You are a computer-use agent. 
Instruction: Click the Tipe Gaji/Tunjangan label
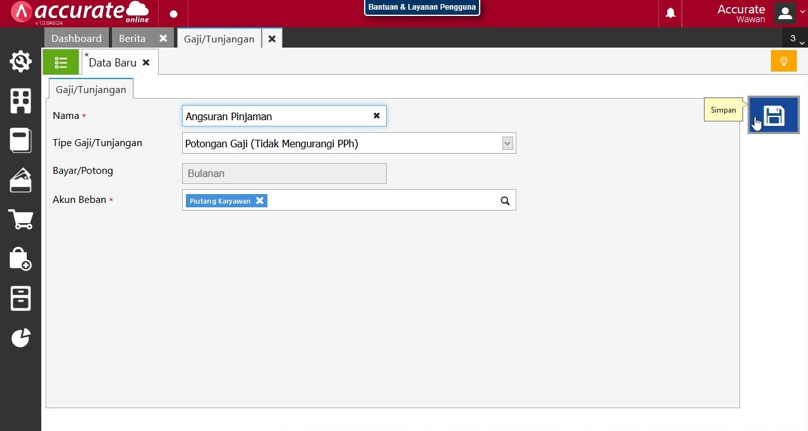point(97,143)
